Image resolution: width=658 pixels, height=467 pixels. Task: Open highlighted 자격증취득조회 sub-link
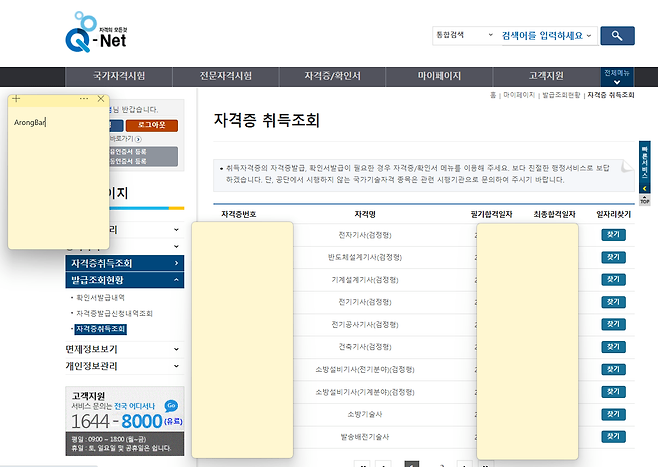(101, 329)
